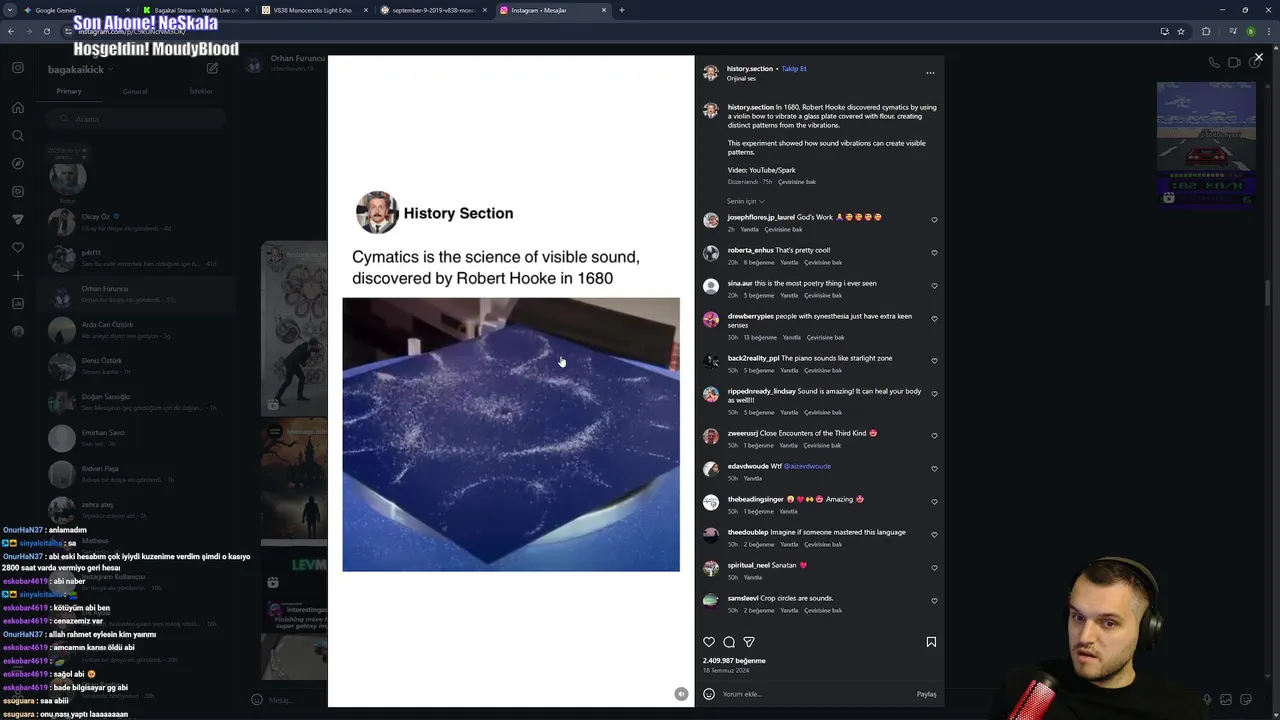Follow history.section via 'Takip Et'
This screenshot has height=720, width=1280.
pyautogui.click(x=794, y=69)
